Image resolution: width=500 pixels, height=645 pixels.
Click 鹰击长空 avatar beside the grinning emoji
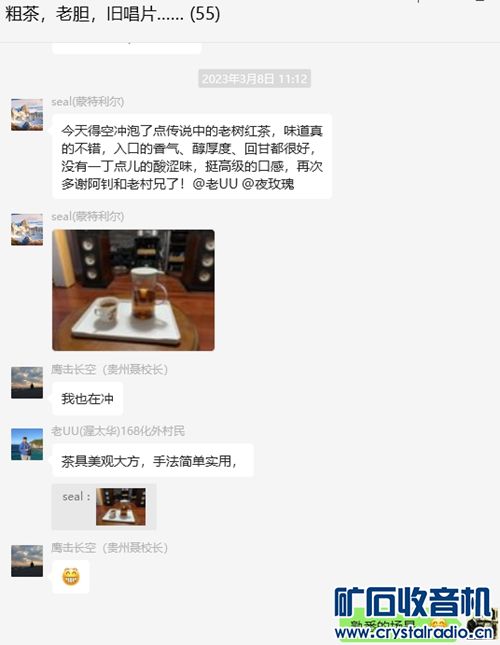27,561
